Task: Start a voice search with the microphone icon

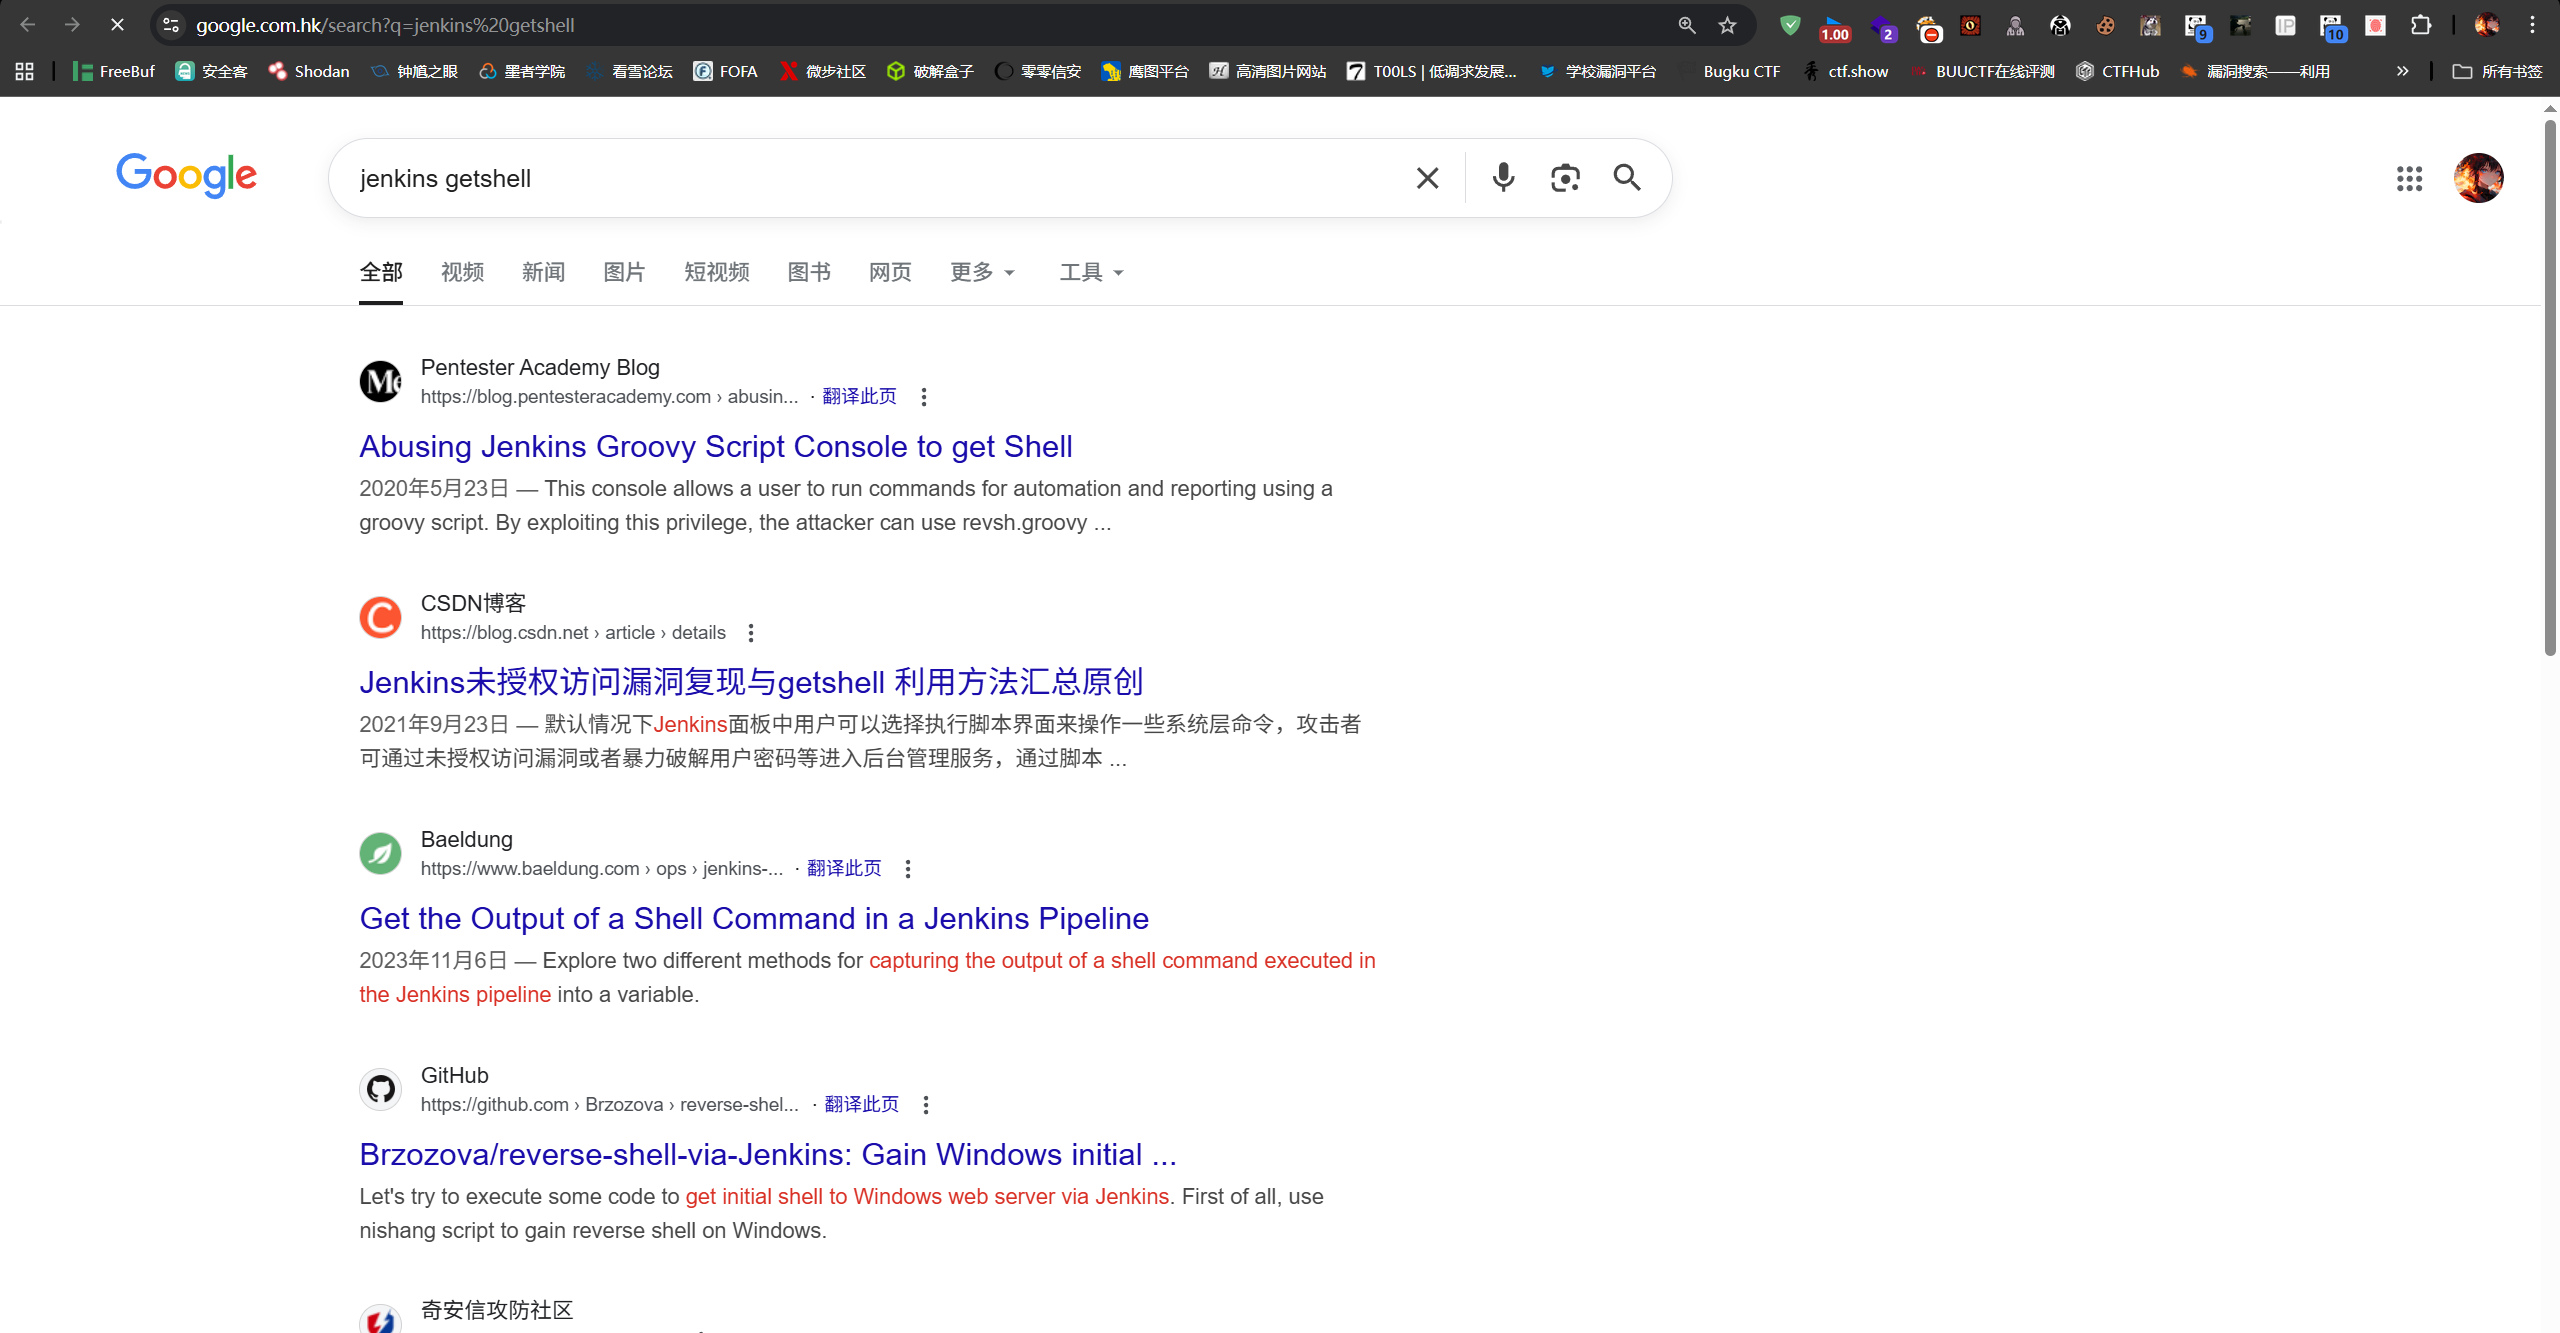Action: pyautogui.click(x=1502, y=178)
